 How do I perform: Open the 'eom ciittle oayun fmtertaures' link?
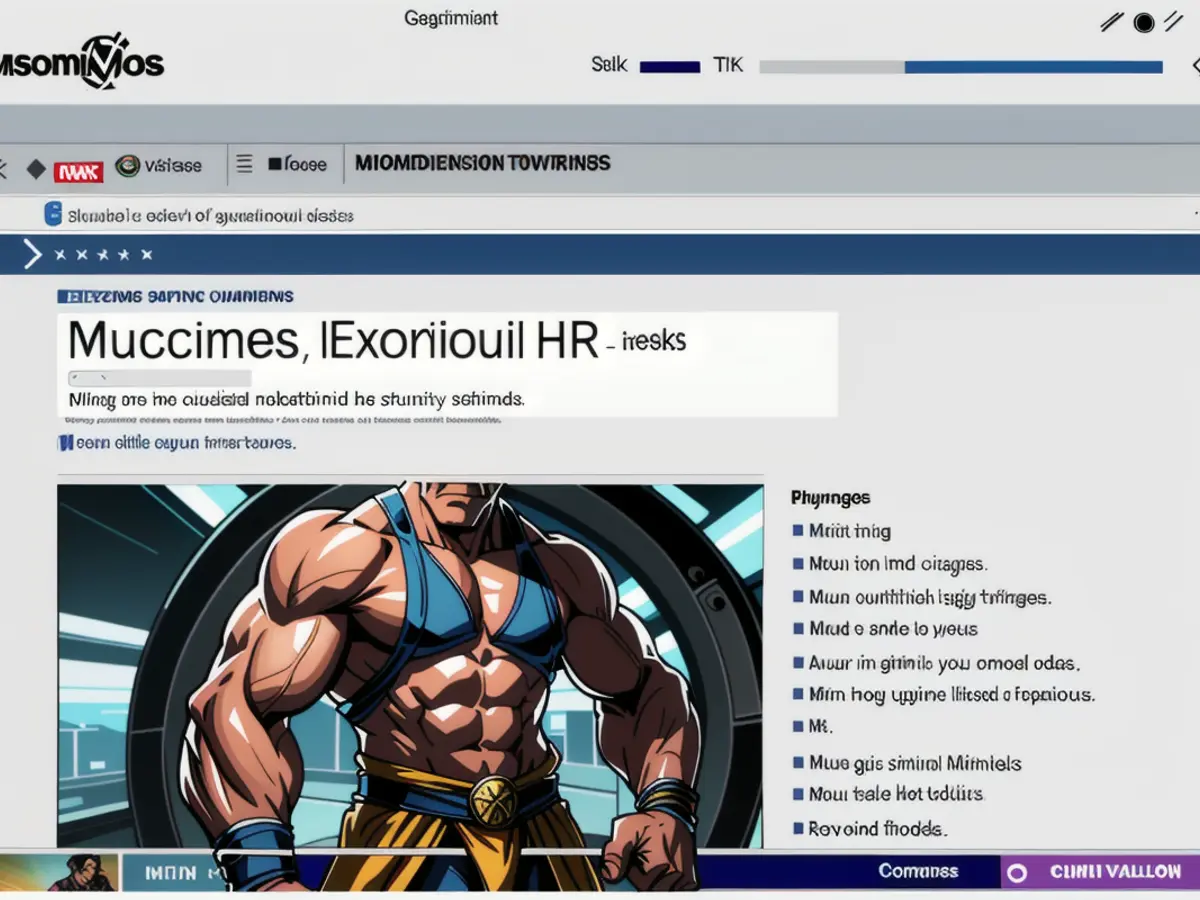tap(185, 442)
